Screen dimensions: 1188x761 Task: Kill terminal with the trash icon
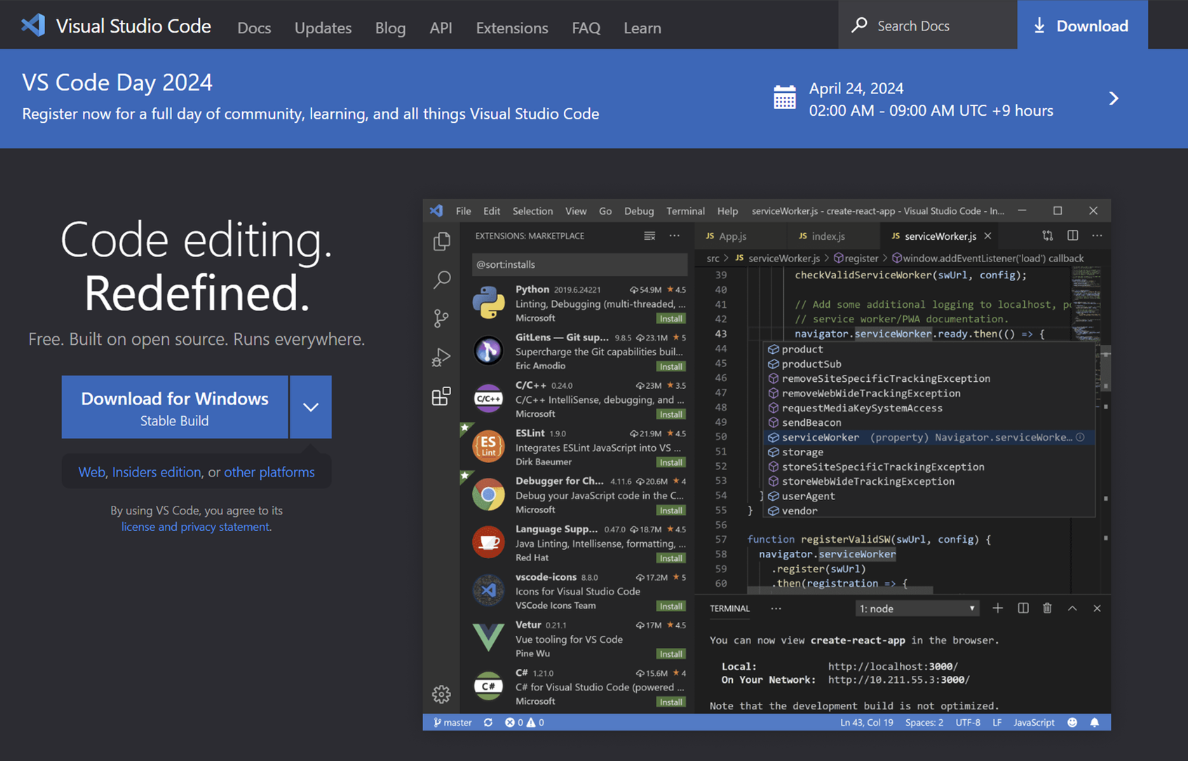(x=1047, y=608)
